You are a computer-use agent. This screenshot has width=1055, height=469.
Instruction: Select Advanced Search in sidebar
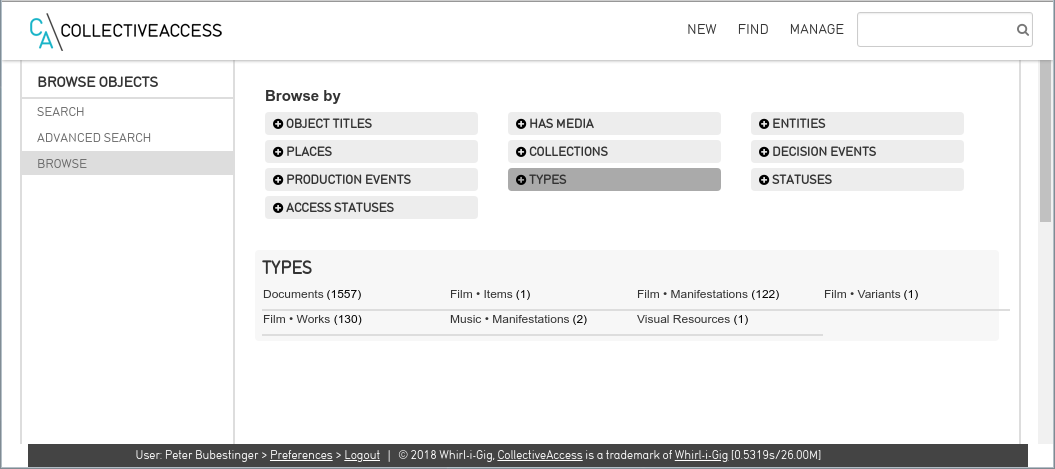[x=94, y=138]
